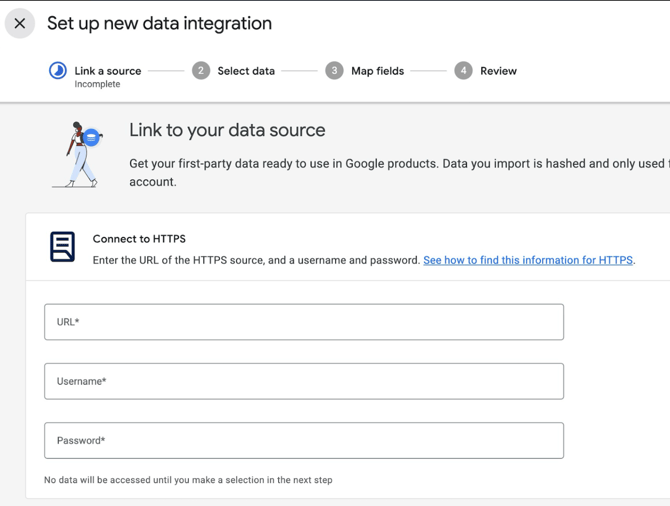This screenshot has height=506, width=670.
Task: Select the 'Link a source' step label
Action: [107, 71]
